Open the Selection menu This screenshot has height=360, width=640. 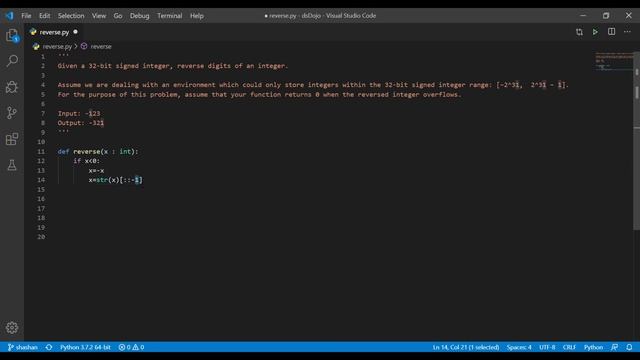pyautogui.click(x=71, y=16)
